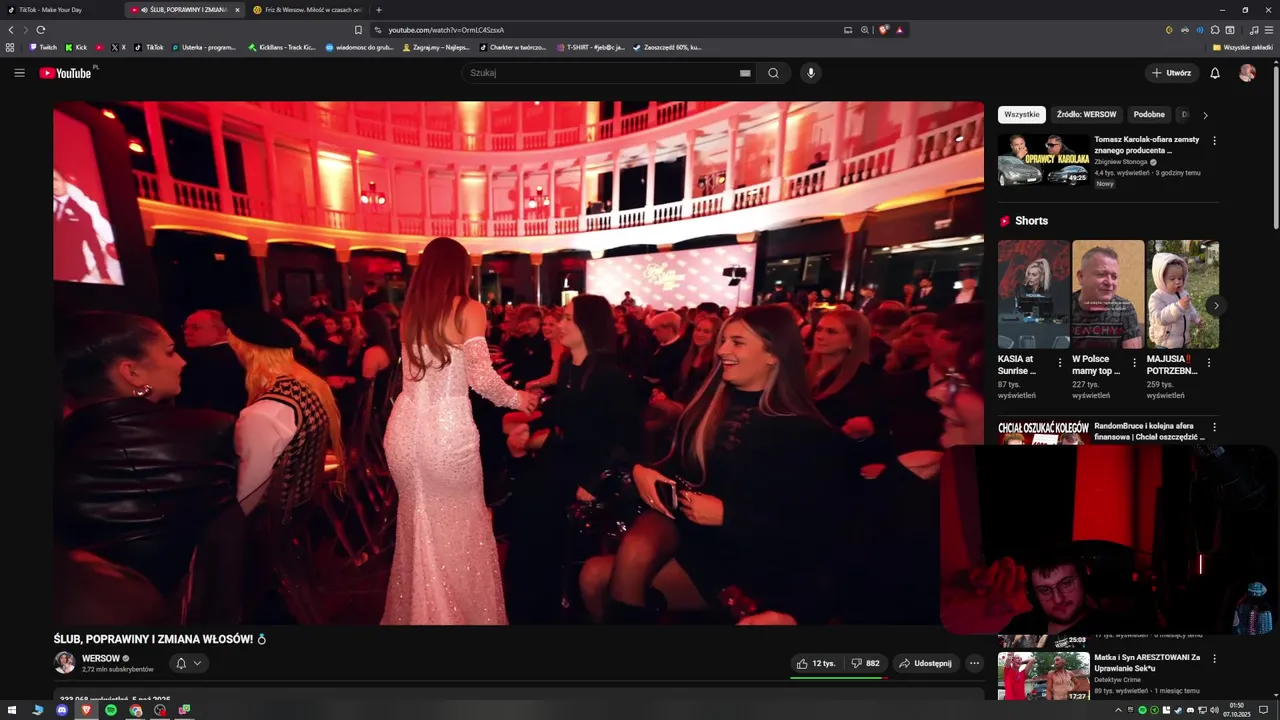
Task: Open Discord from taskbar
Action: (x=62, y=710)
